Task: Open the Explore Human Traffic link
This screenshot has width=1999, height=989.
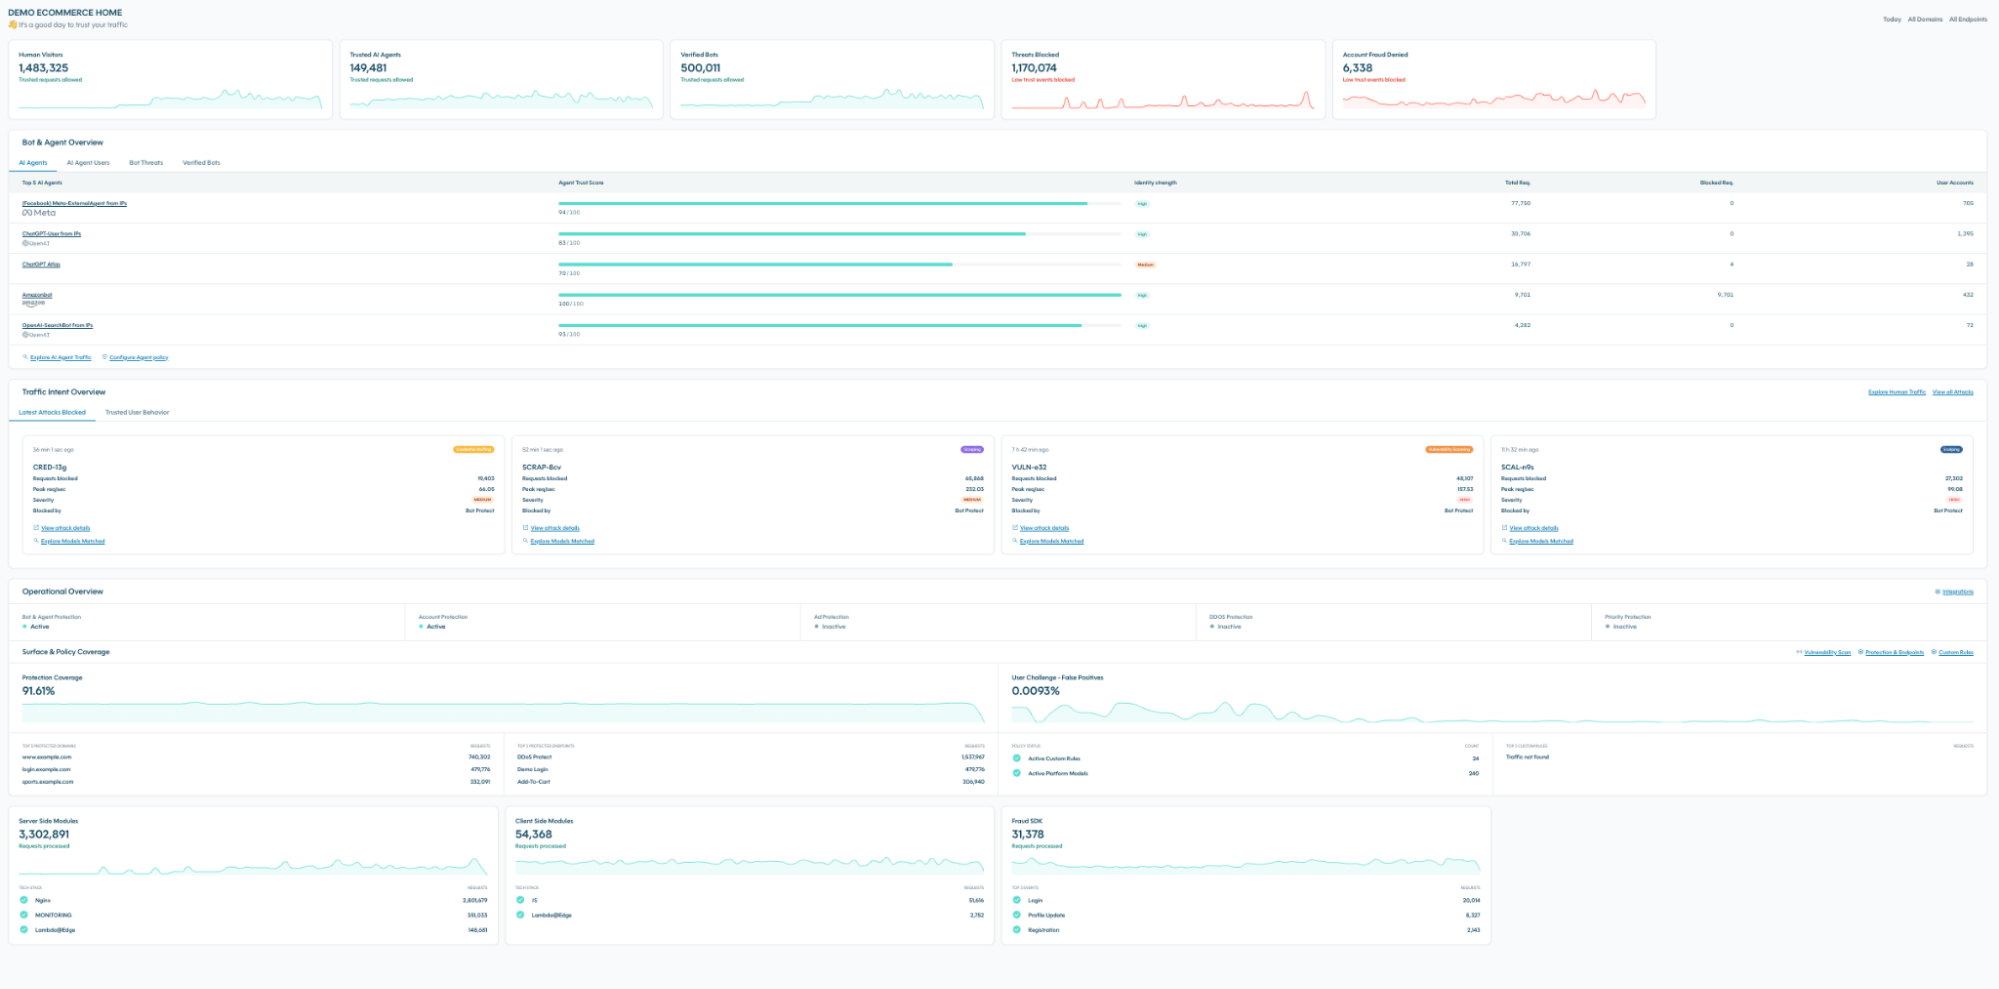Action: pyautogui.click(x=1897, y=392)
